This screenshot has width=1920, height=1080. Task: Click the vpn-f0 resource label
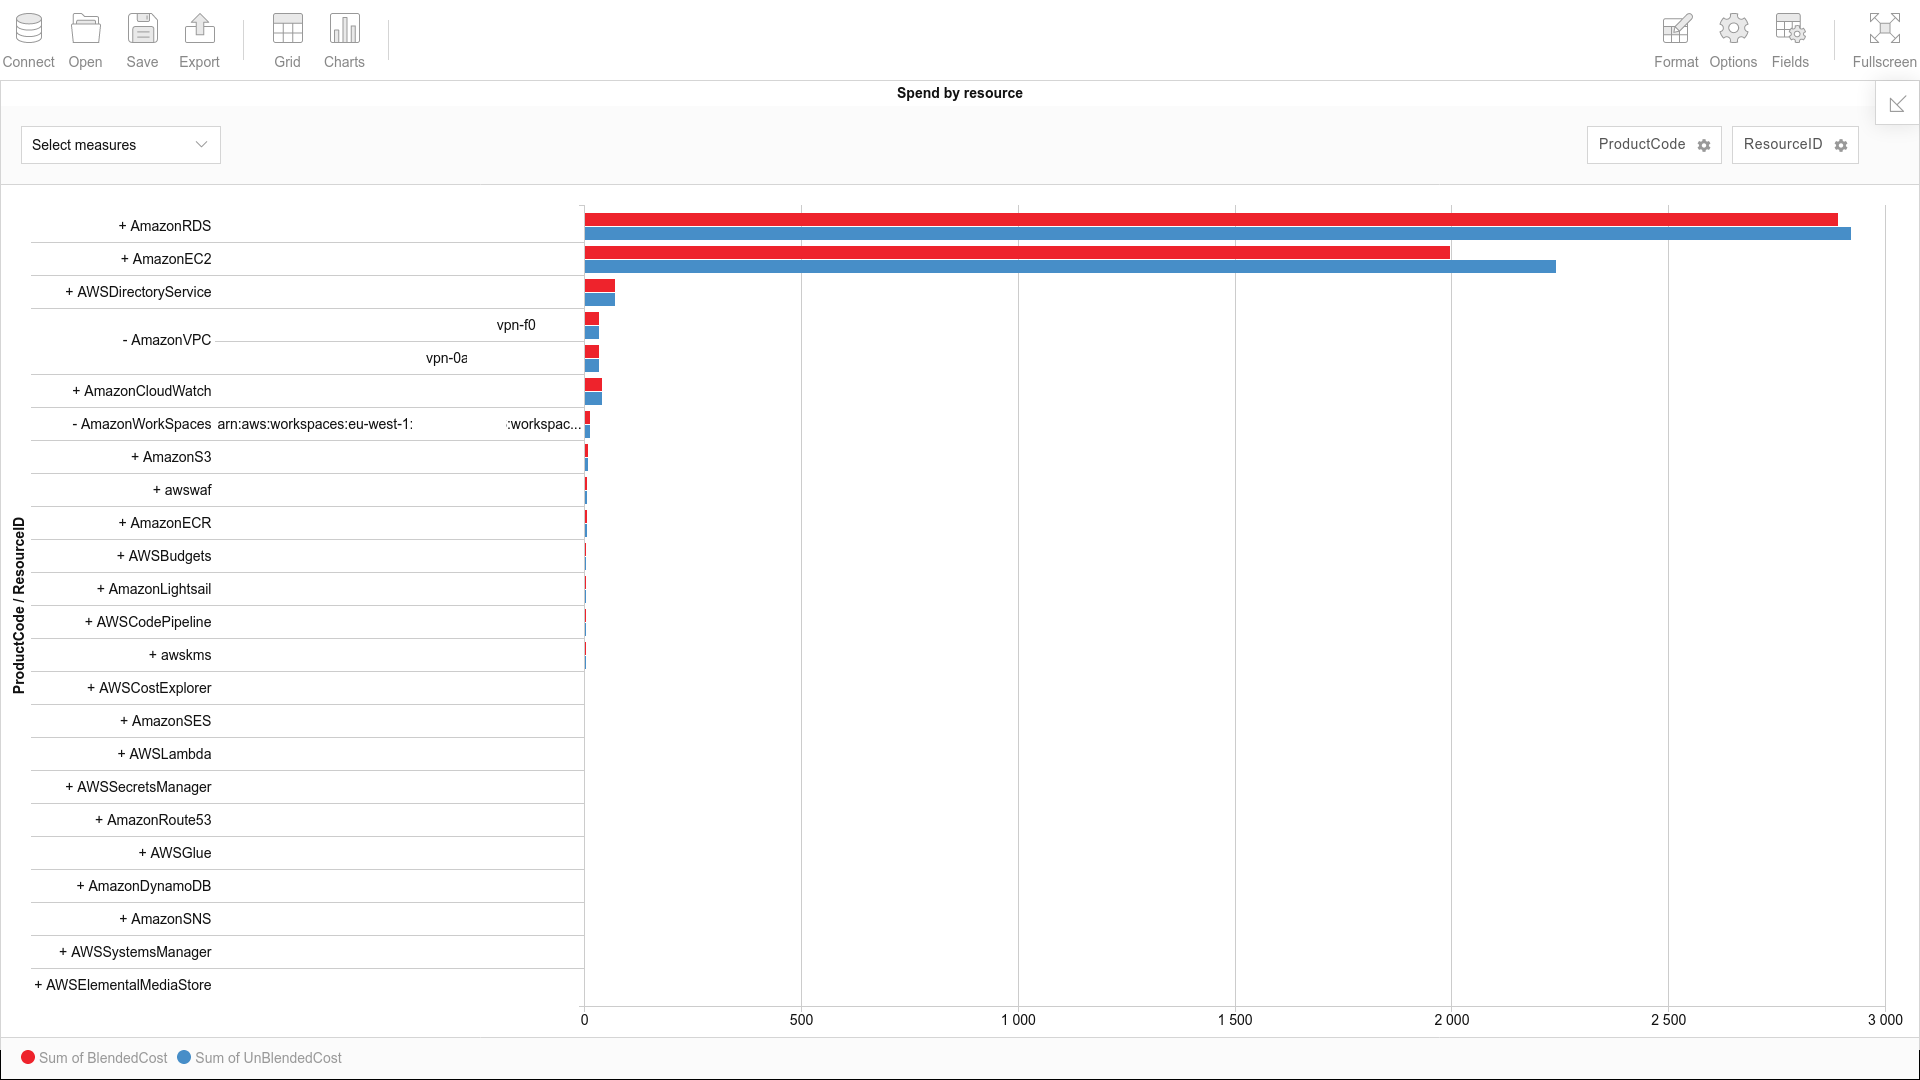coord(516,325)
